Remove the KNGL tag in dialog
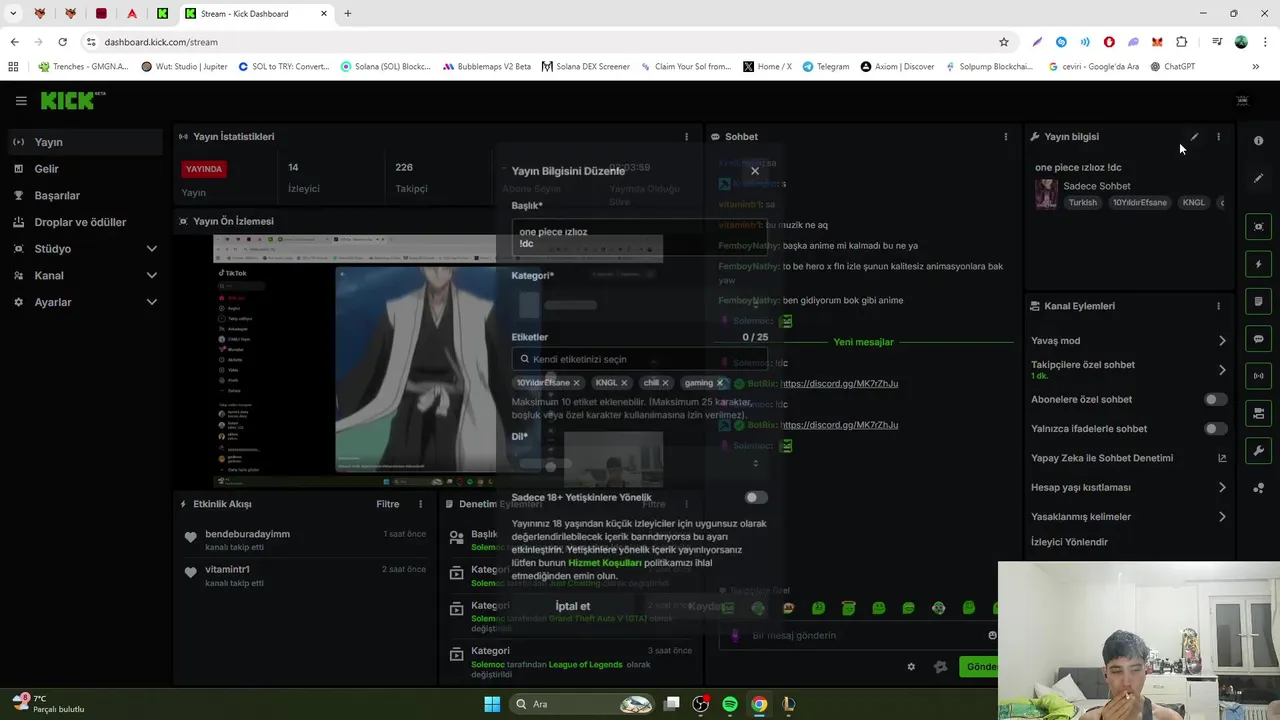 point(624,383)
